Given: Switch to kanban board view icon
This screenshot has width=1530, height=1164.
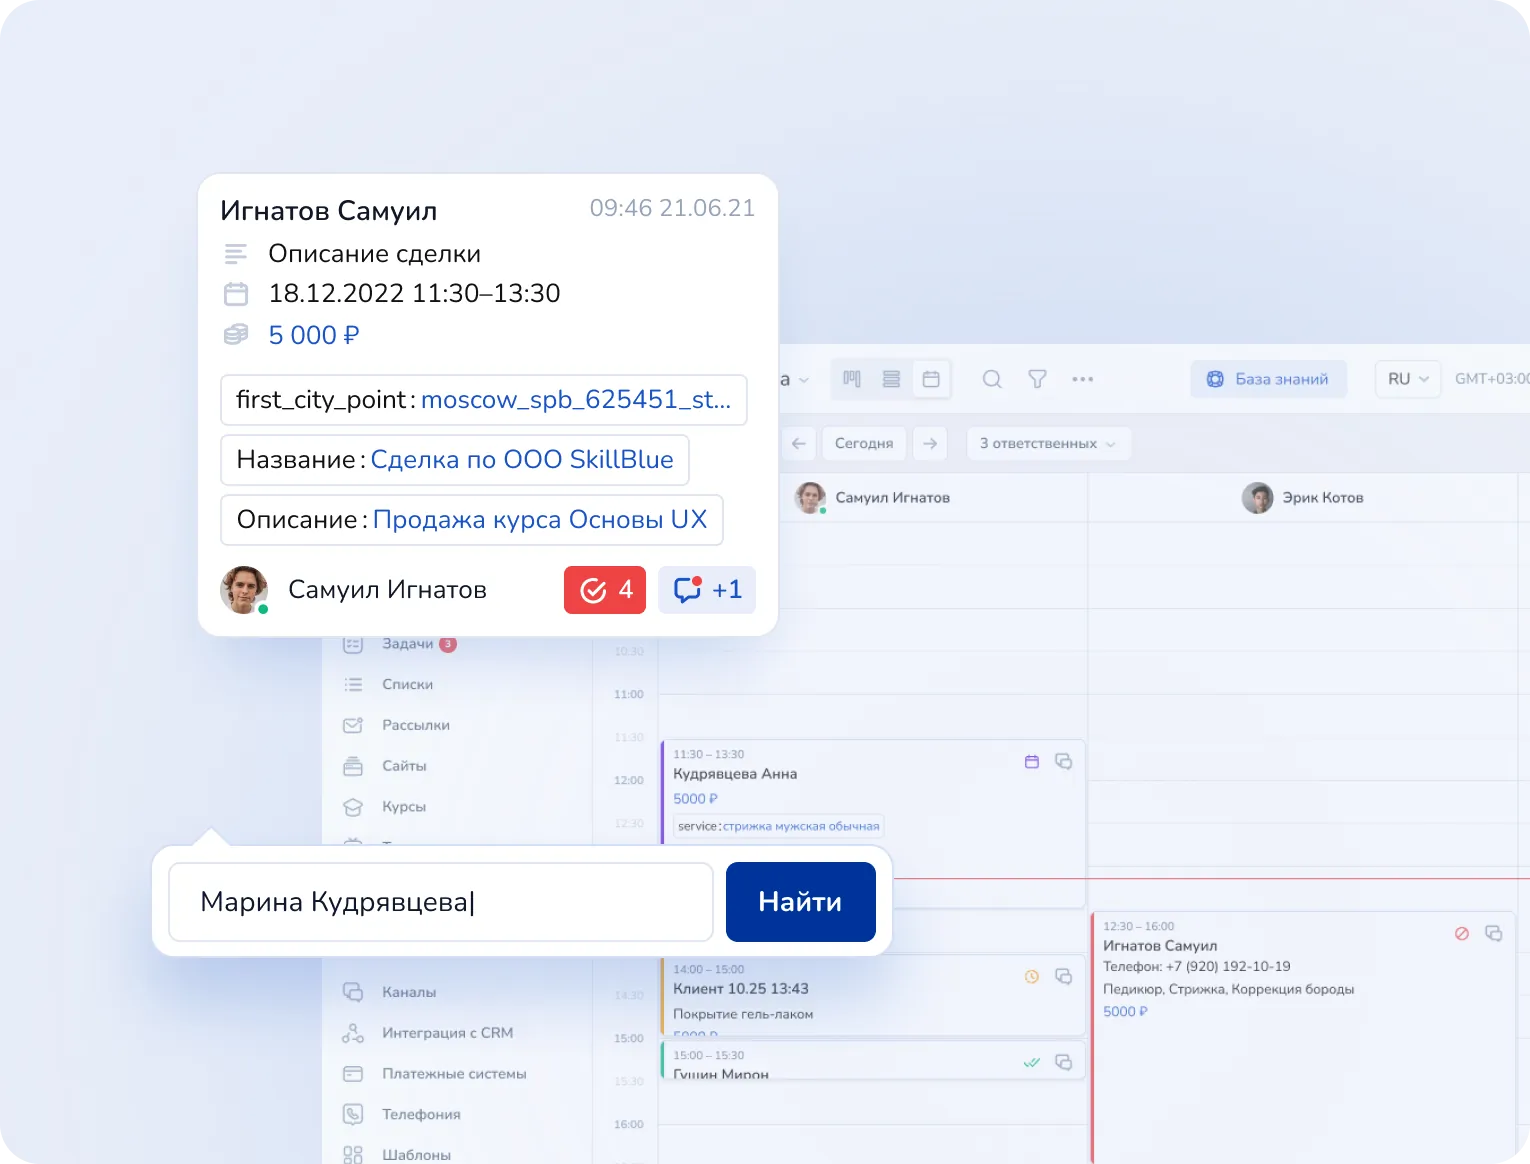Looking at the screenshot, I should pyautogui.click(x=852, y=379).
